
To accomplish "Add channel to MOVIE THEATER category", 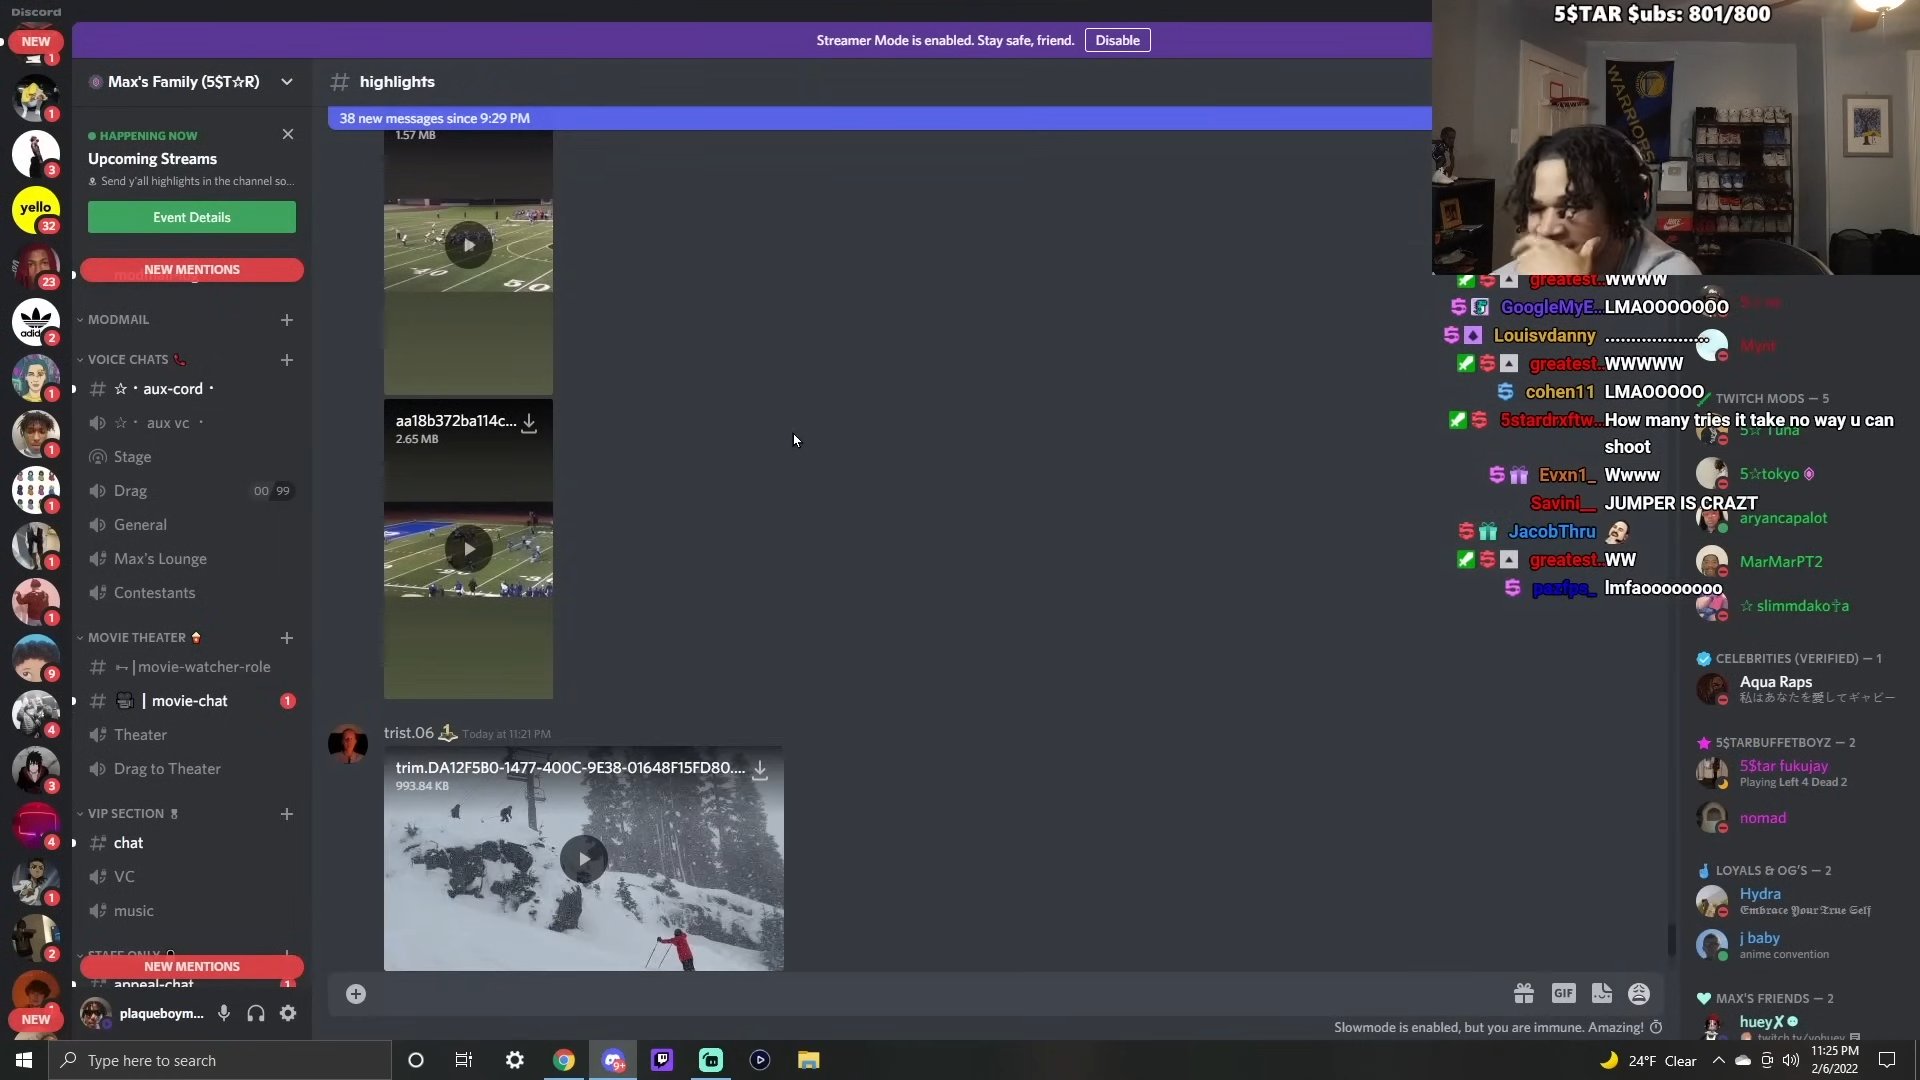I will (x=287, y=638).
